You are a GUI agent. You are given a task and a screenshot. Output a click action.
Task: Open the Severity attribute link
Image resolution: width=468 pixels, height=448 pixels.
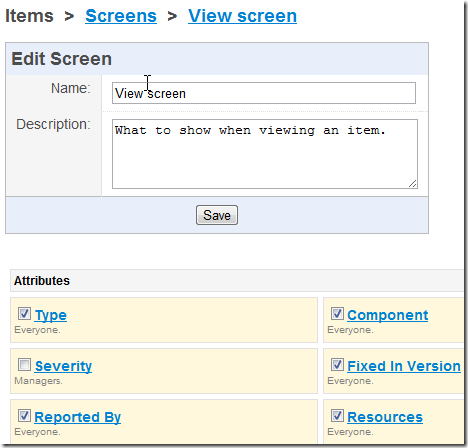(x=63, y=366)
